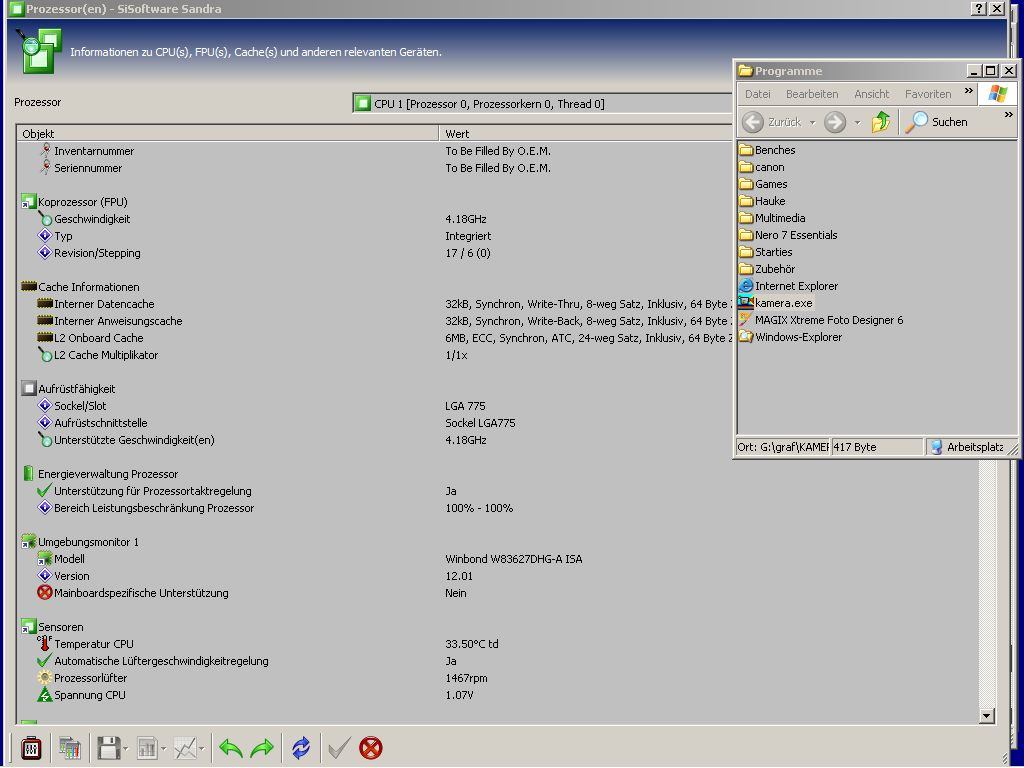Click the Objekt column header
Viewport: 1024px width, 768px height.
tap(228, 133)
